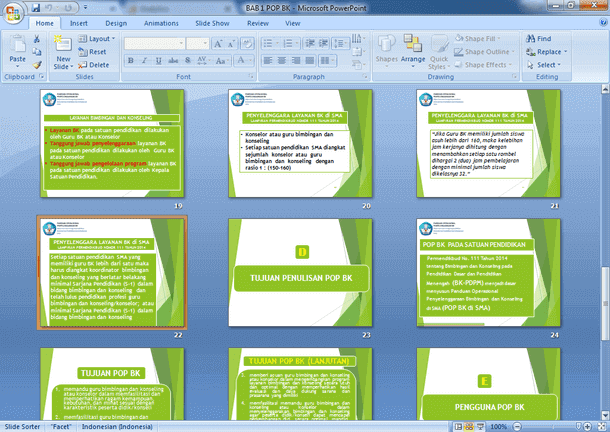Screen dimensions: 610x432
Task: Switch to the Home tab
Action: pos(45,23)
